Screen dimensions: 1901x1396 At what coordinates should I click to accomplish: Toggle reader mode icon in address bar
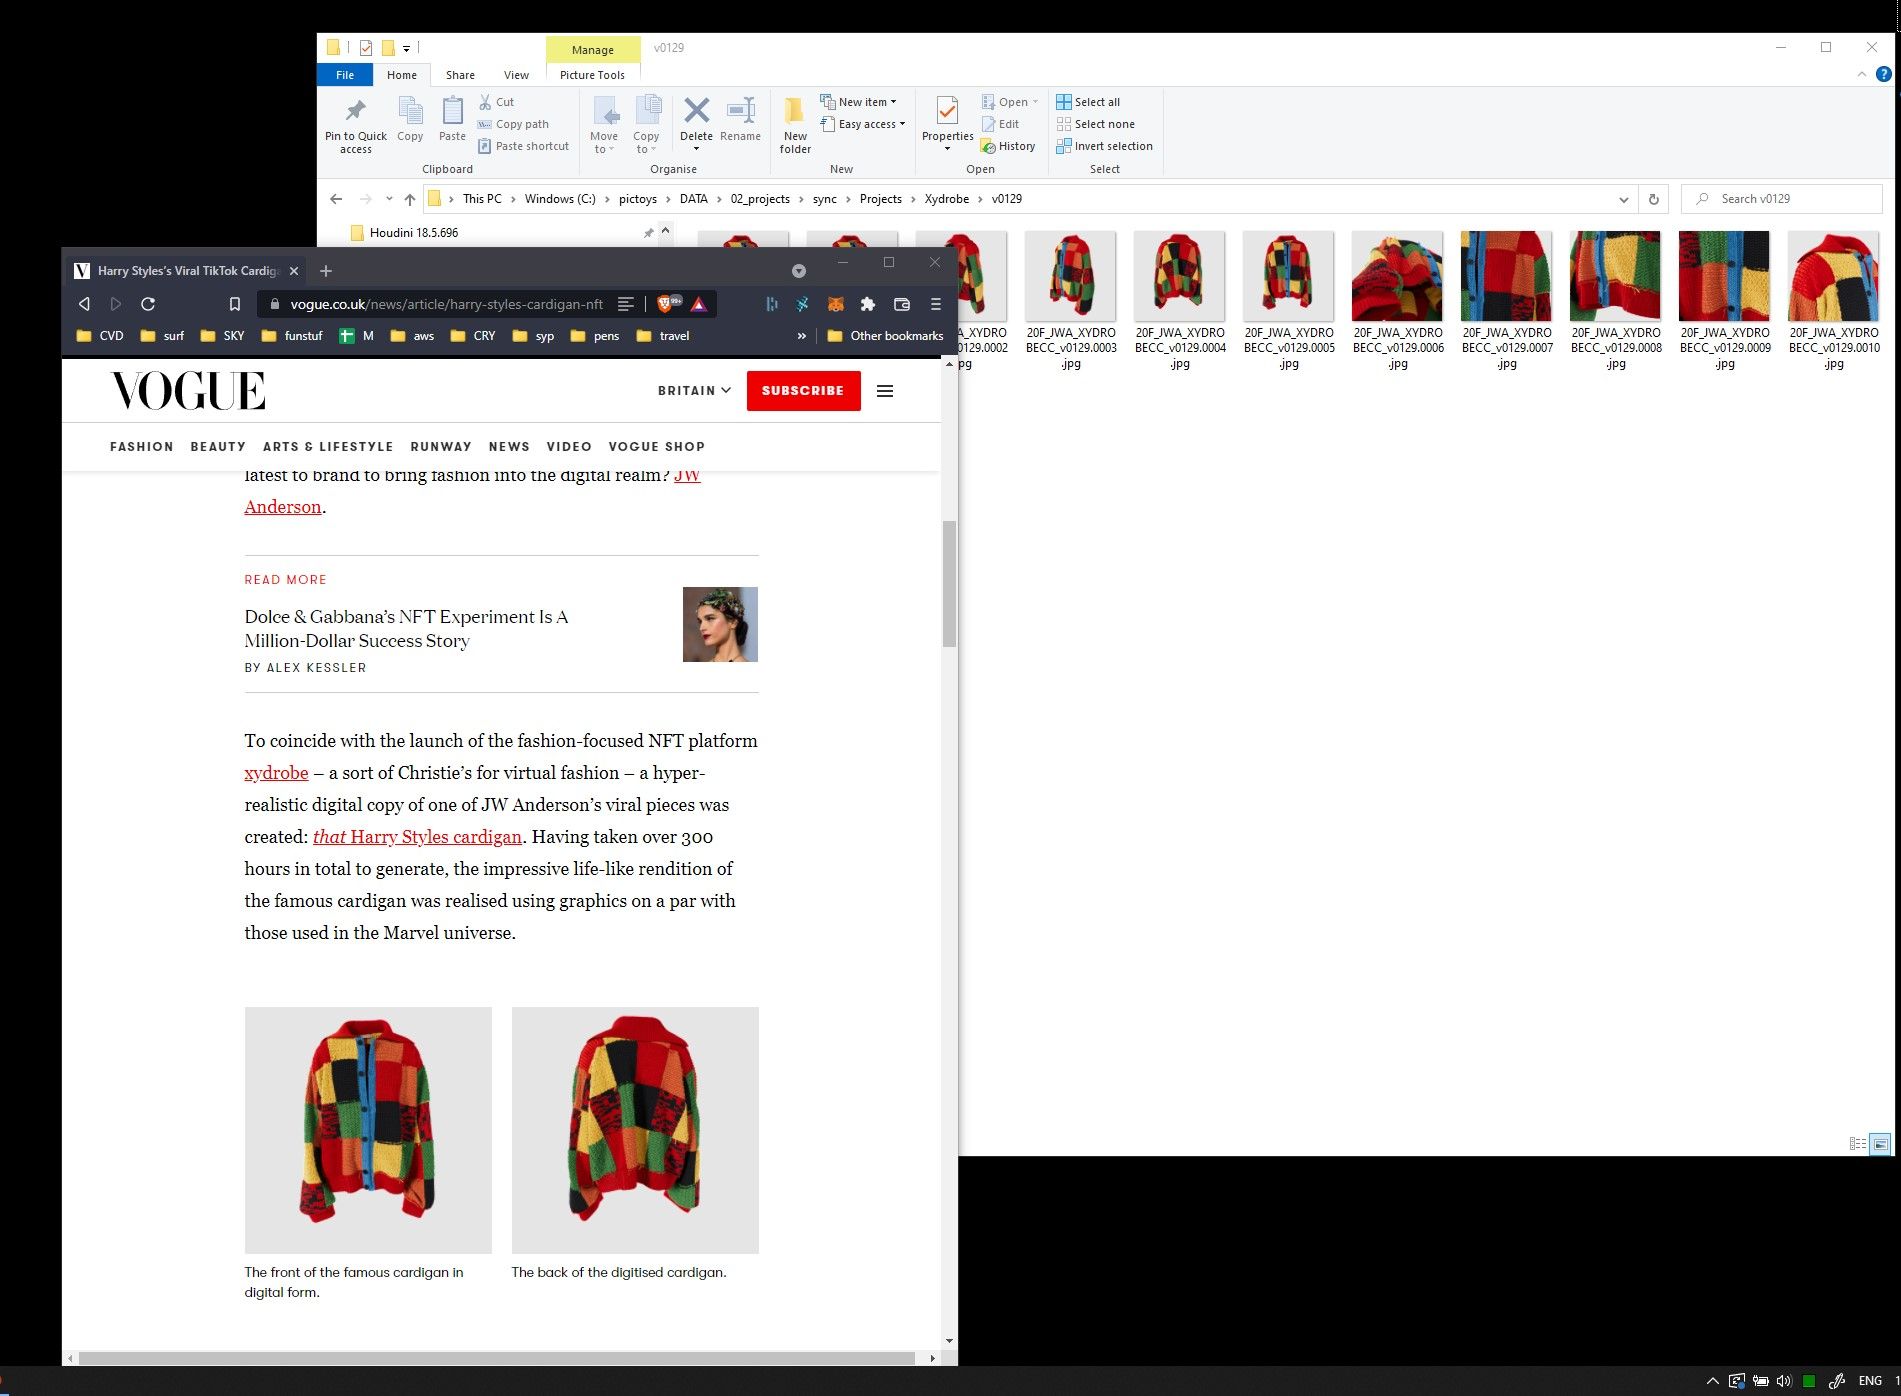point(626,304)
